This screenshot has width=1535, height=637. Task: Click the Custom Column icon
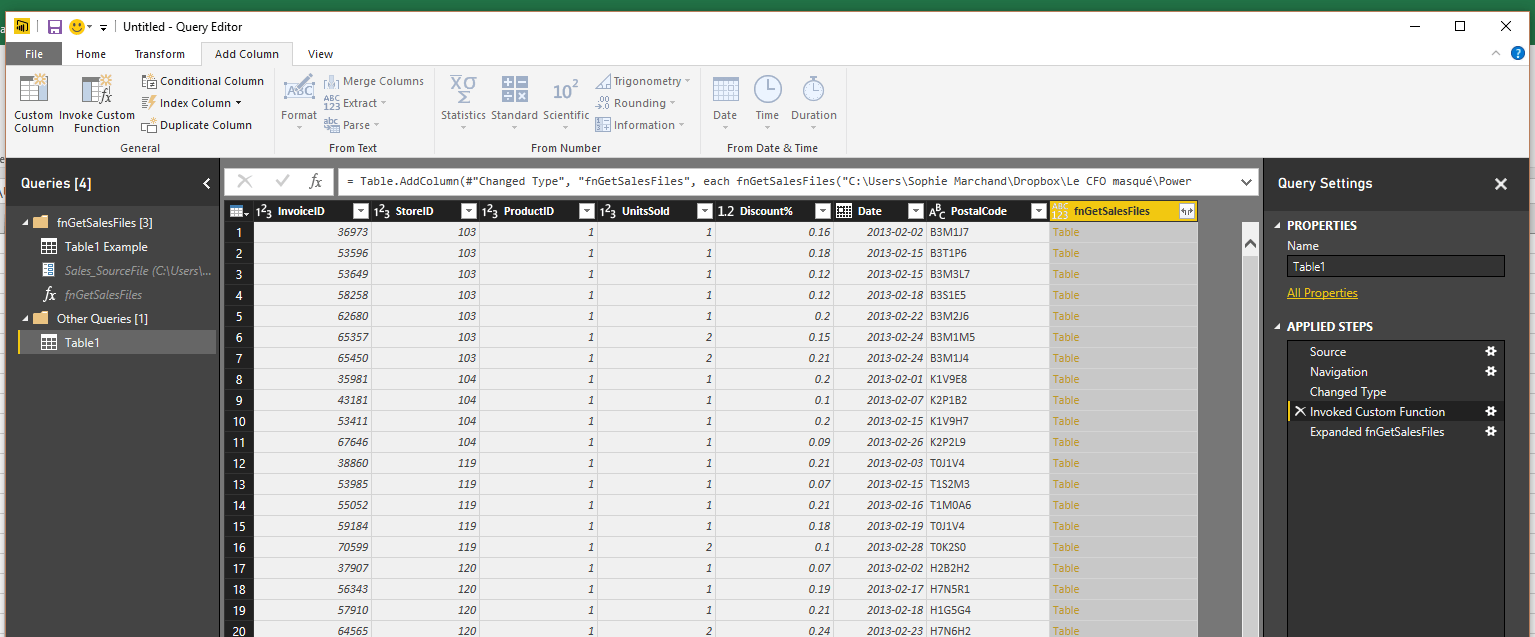(33, 91)
